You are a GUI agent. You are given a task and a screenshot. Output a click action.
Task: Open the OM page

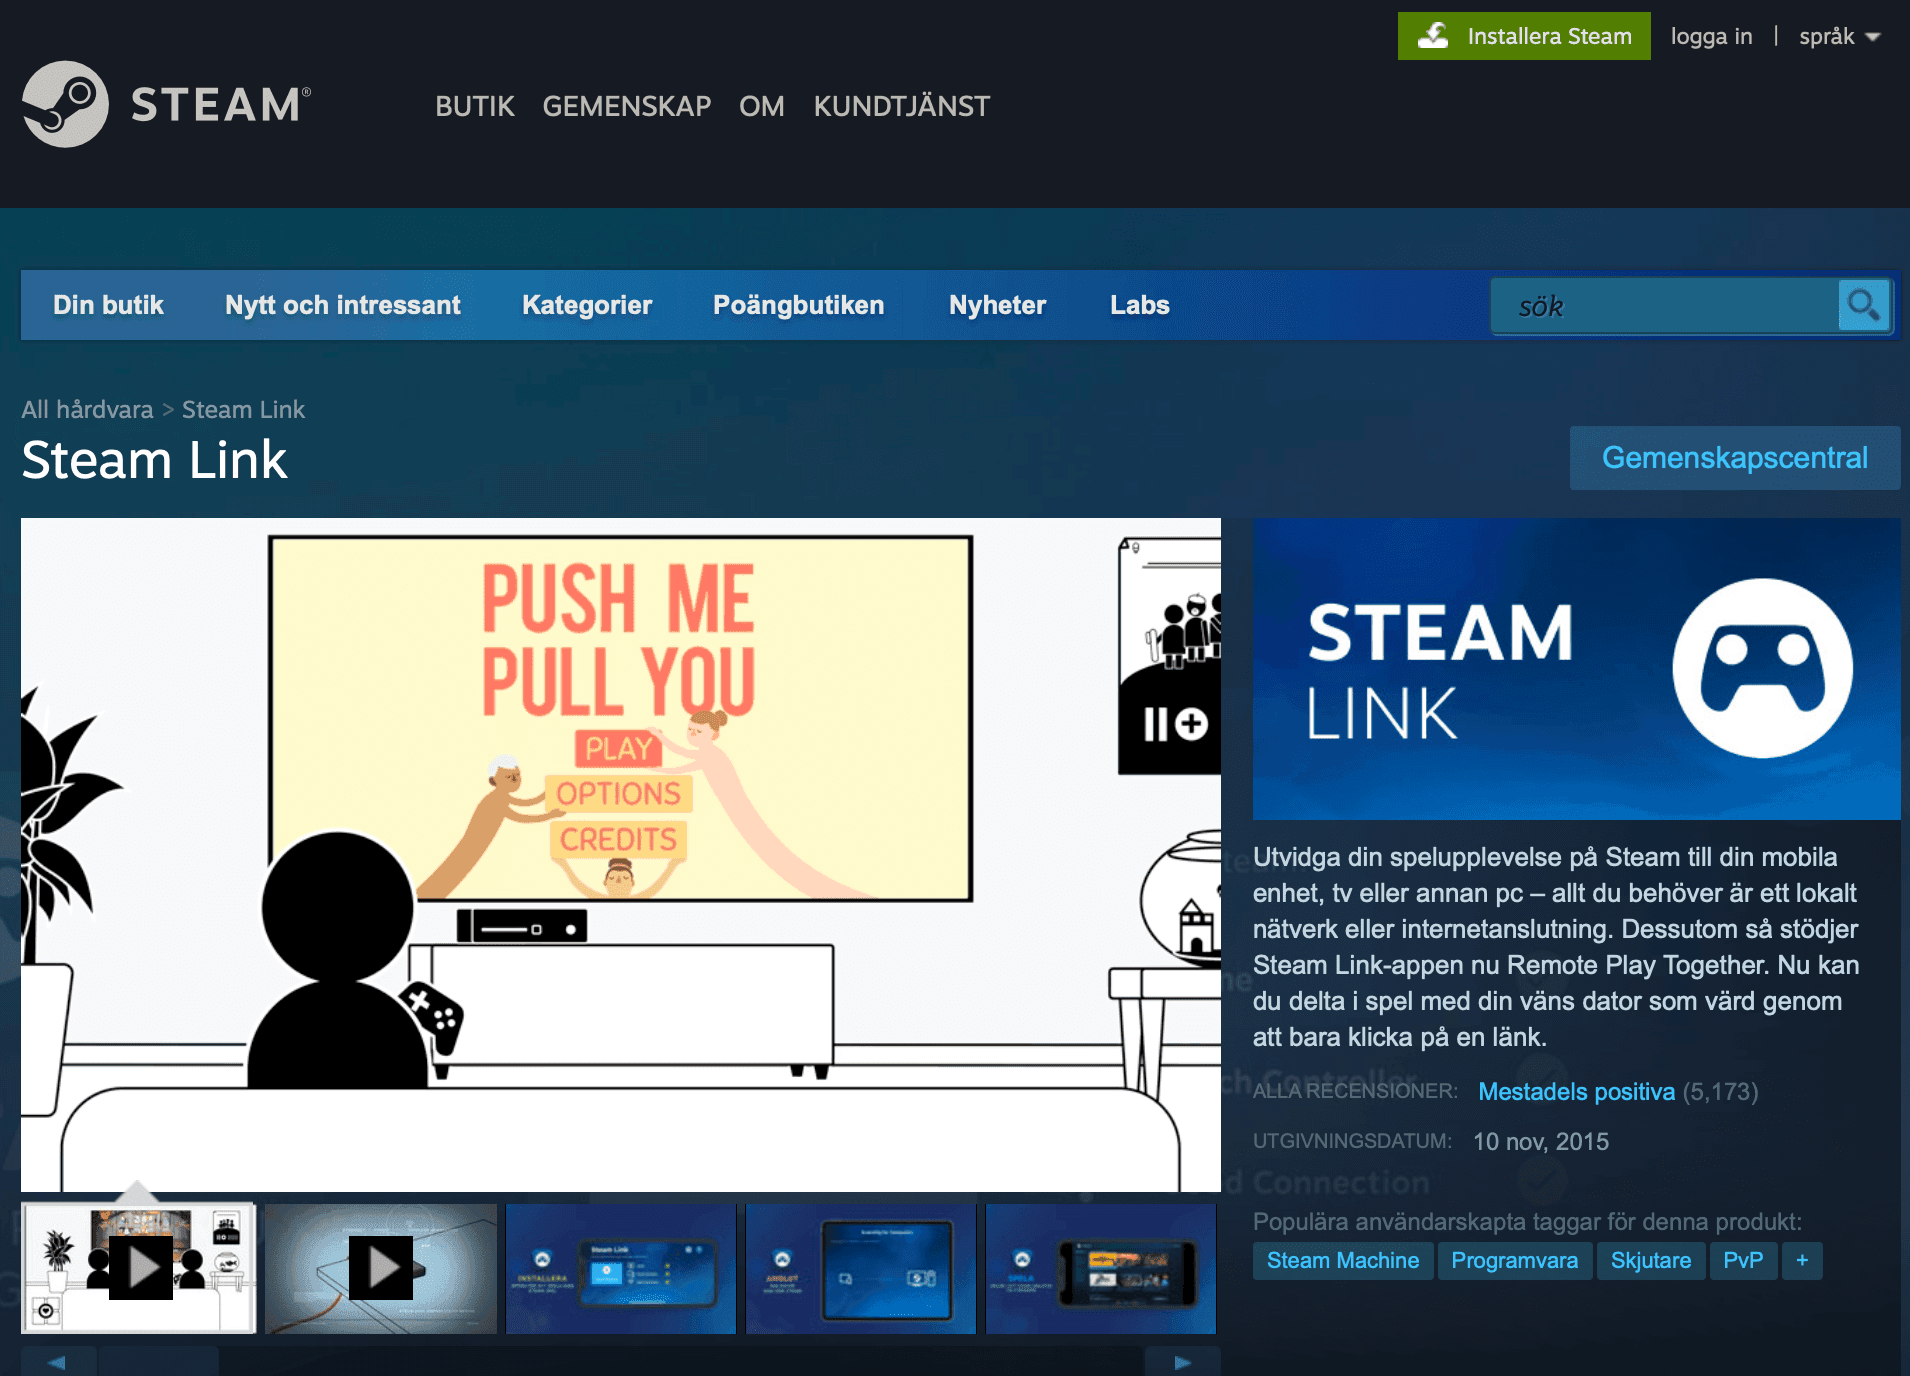762,106
